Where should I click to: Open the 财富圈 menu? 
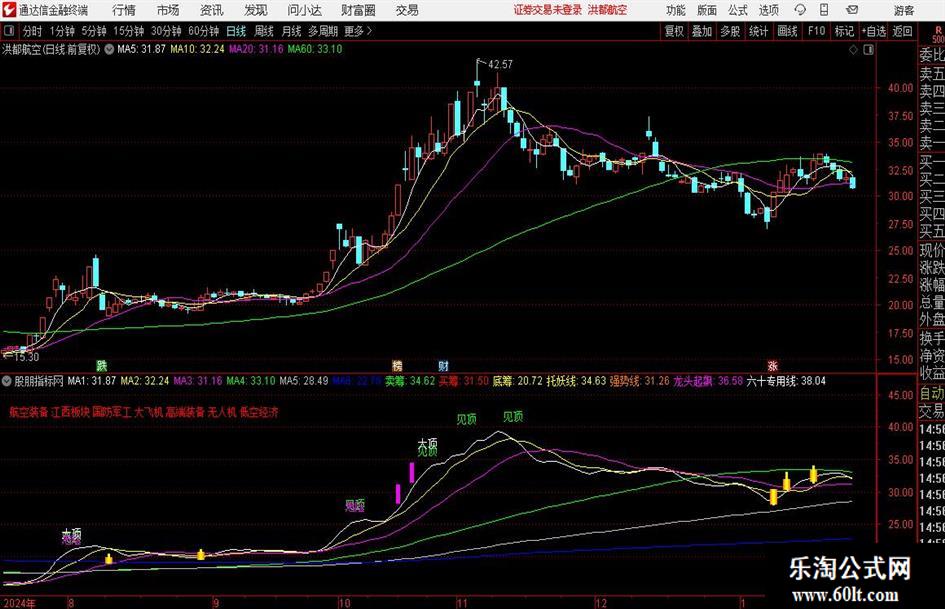[358, 10]
